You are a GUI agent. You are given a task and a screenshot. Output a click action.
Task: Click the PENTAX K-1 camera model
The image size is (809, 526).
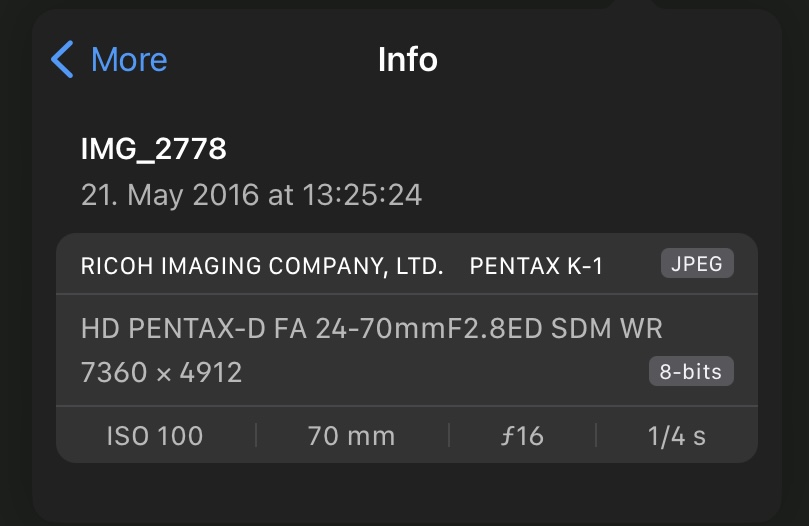[536, 267]
